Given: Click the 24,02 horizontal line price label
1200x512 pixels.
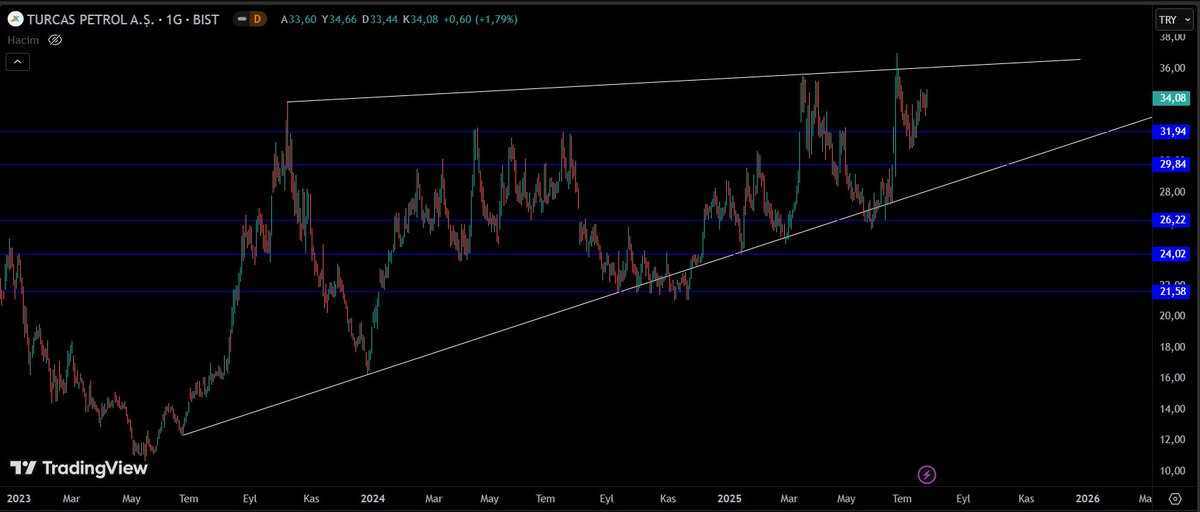Looking at the screenshot, I should (x=1170, y=254).
